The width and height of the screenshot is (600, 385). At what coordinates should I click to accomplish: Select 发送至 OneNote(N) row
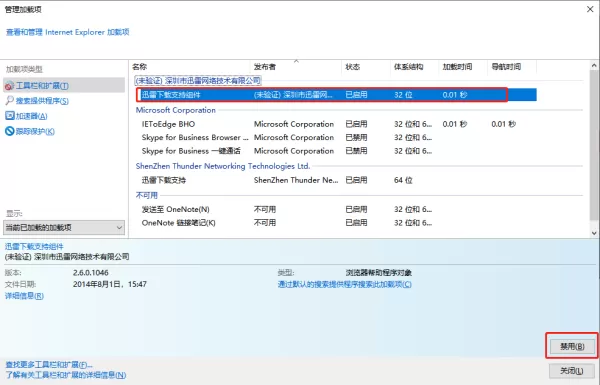pyautogui.click(x=336, y=209)
